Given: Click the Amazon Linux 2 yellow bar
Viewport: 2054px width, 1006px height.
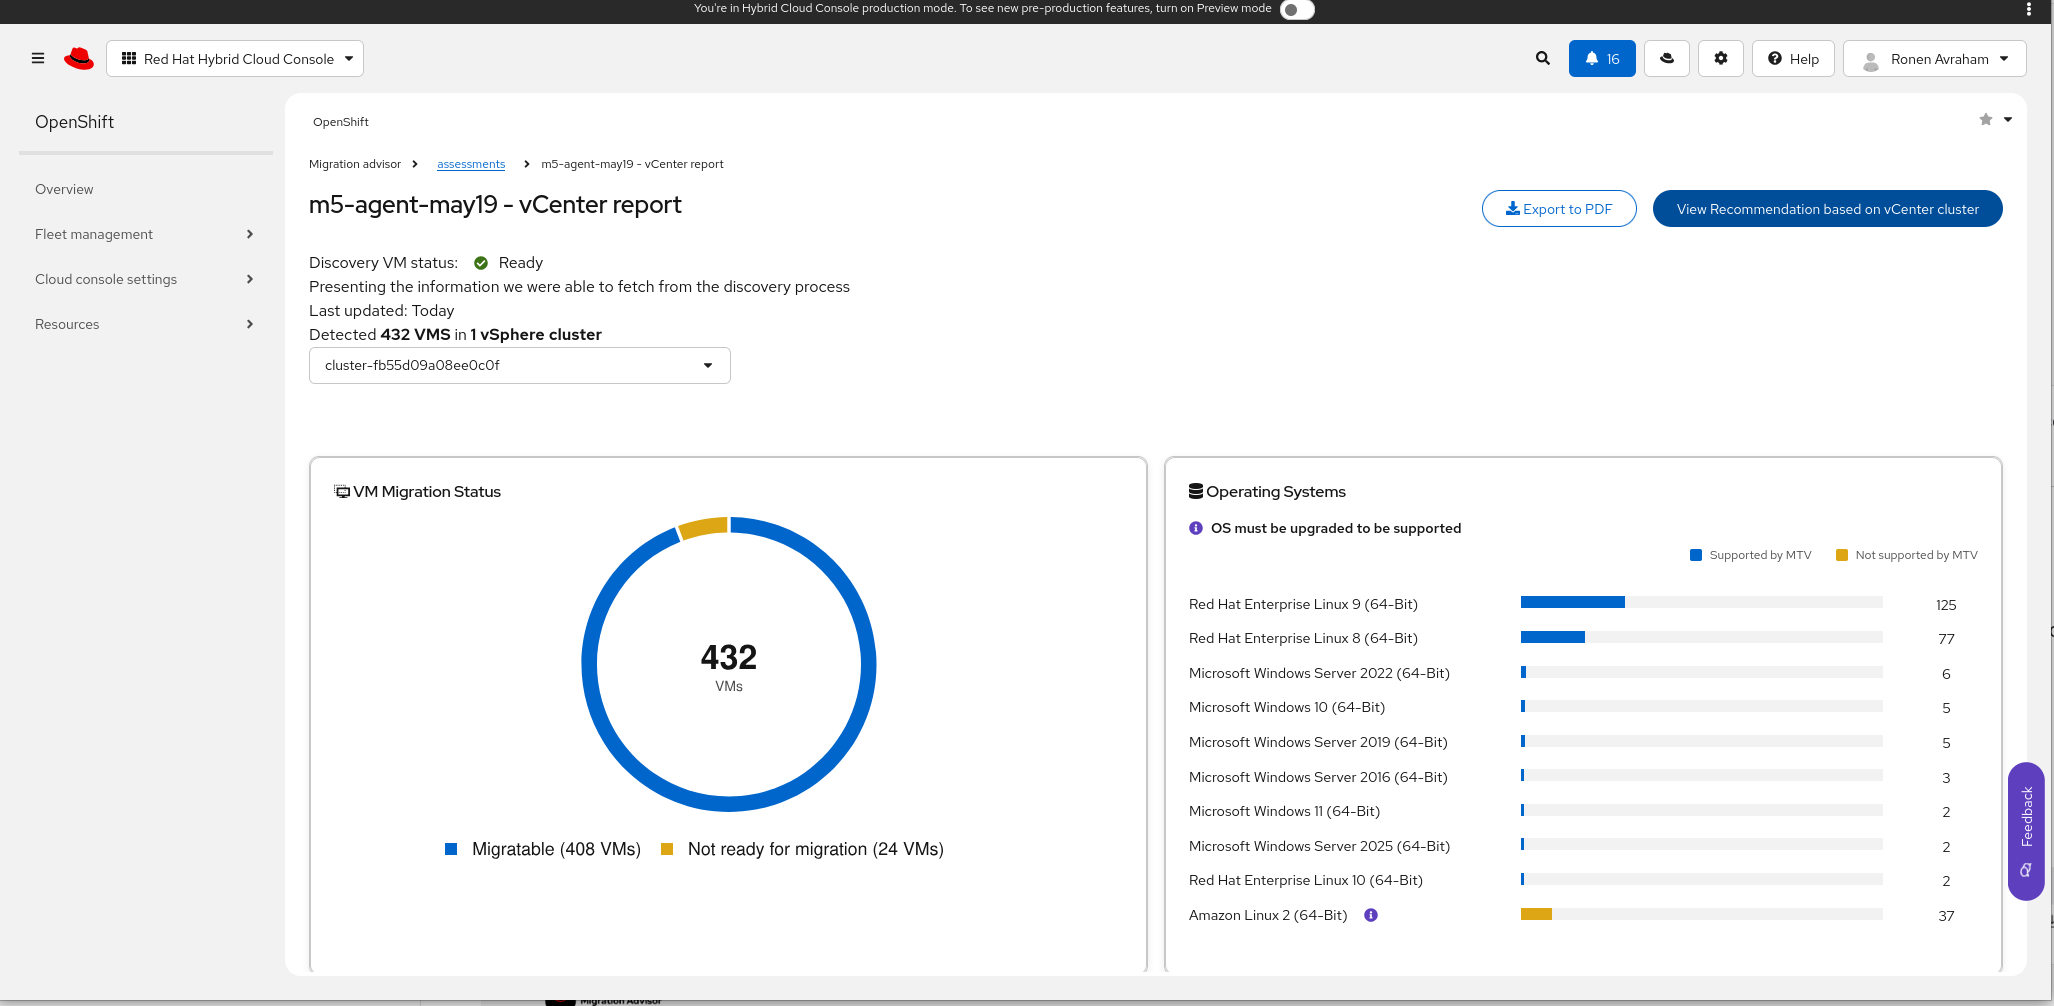Looking at the screenshot, I should pos(1536,914).
